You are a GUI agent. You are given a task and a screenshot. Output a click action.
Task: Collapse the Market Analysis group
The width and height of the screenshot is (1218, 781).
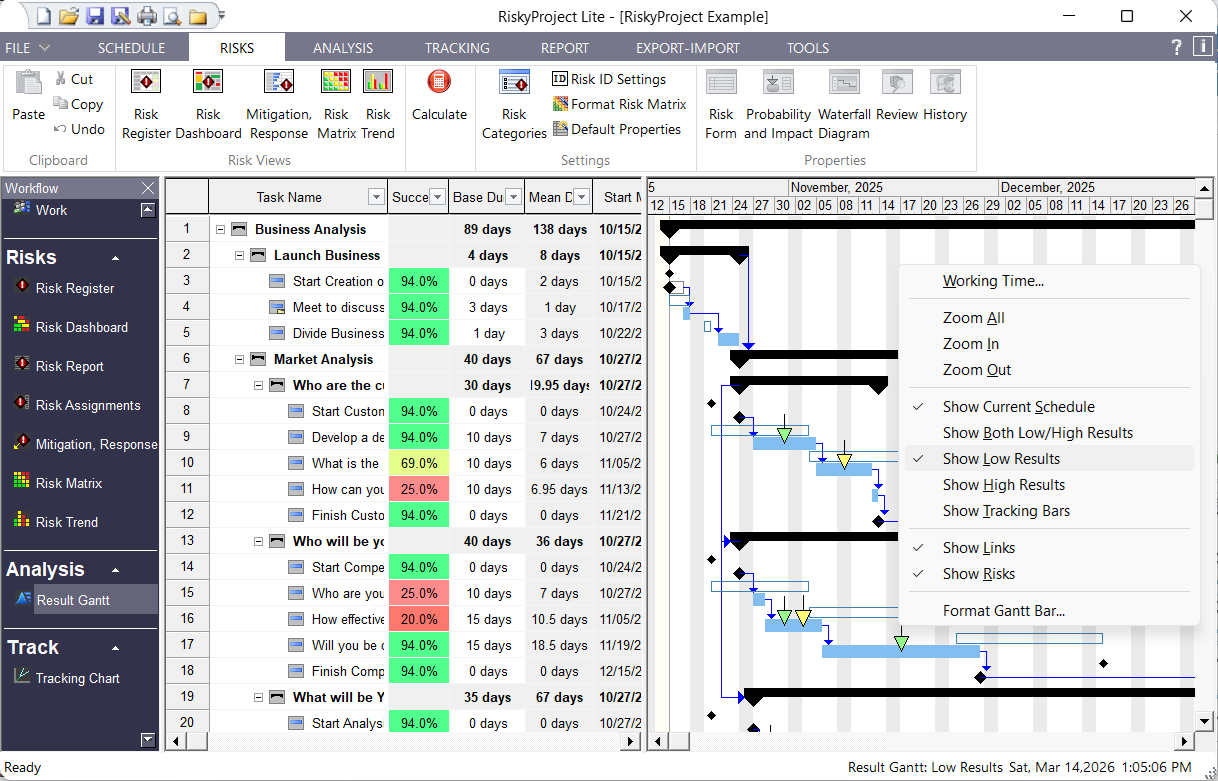pos(238,358)
